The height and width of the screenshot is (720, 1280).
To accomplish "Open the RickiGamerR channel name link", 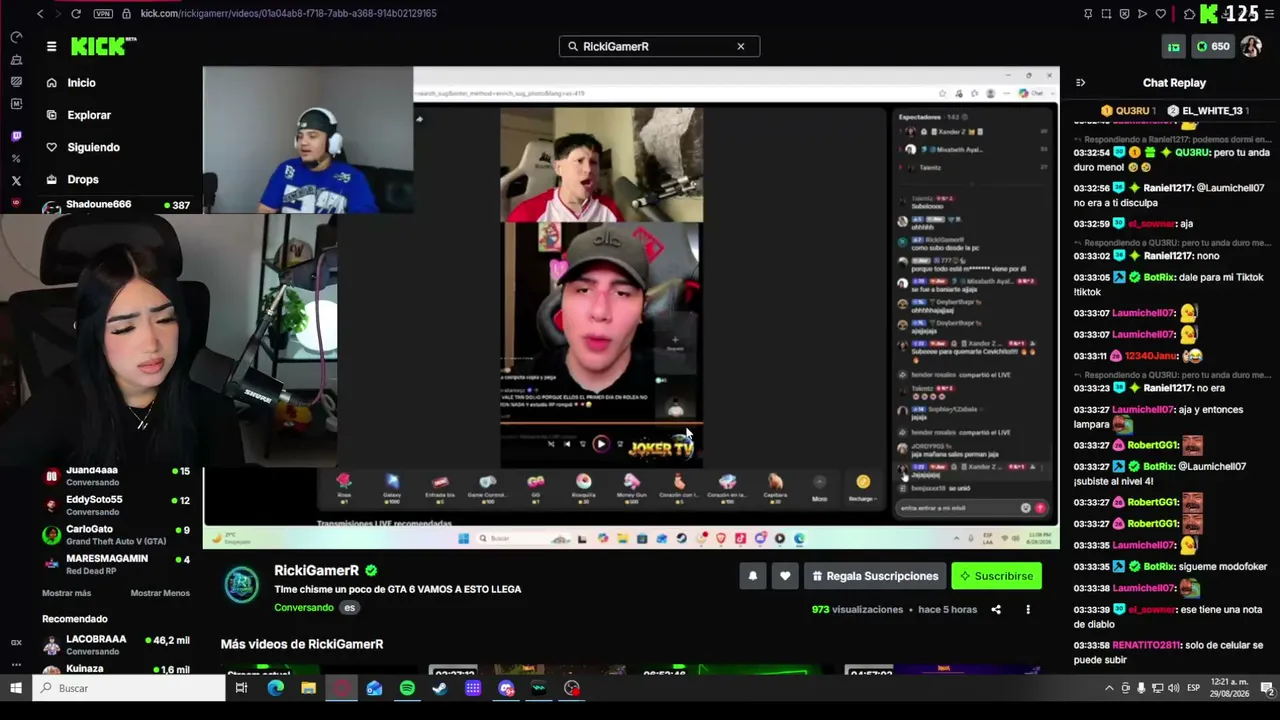I will point(316,570).
